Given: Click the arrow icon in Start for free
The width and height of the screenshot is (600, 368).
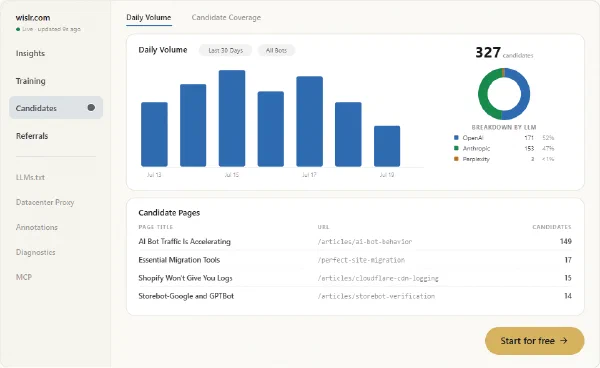Looking at the screenshot, I should pyautogui.click(x=564, y=340).
